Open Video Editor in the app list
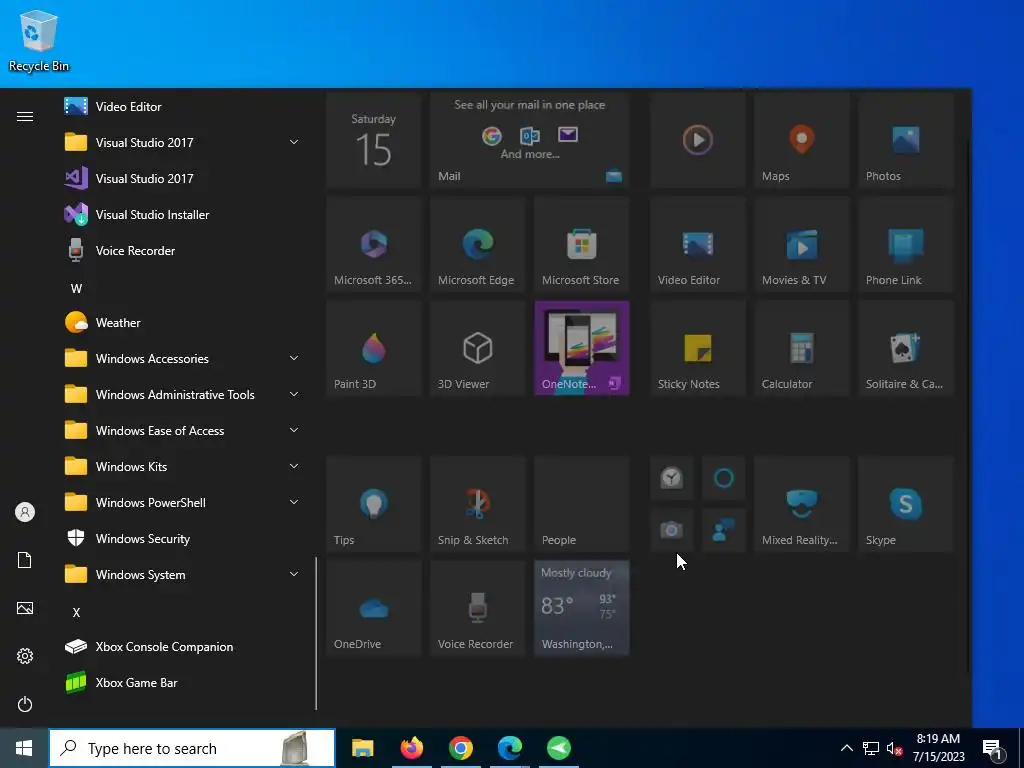 182,106
